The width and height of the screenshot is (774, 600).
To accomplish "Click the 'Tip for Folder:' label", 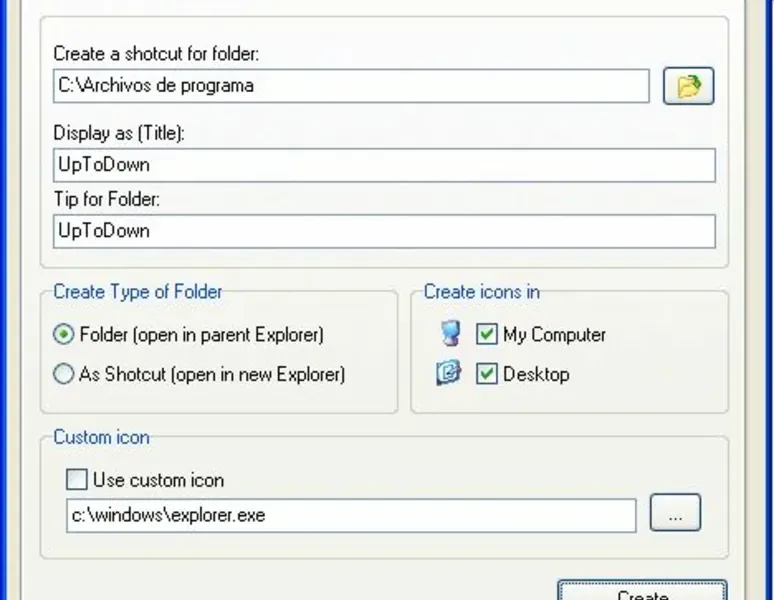I will pos(107,199).
